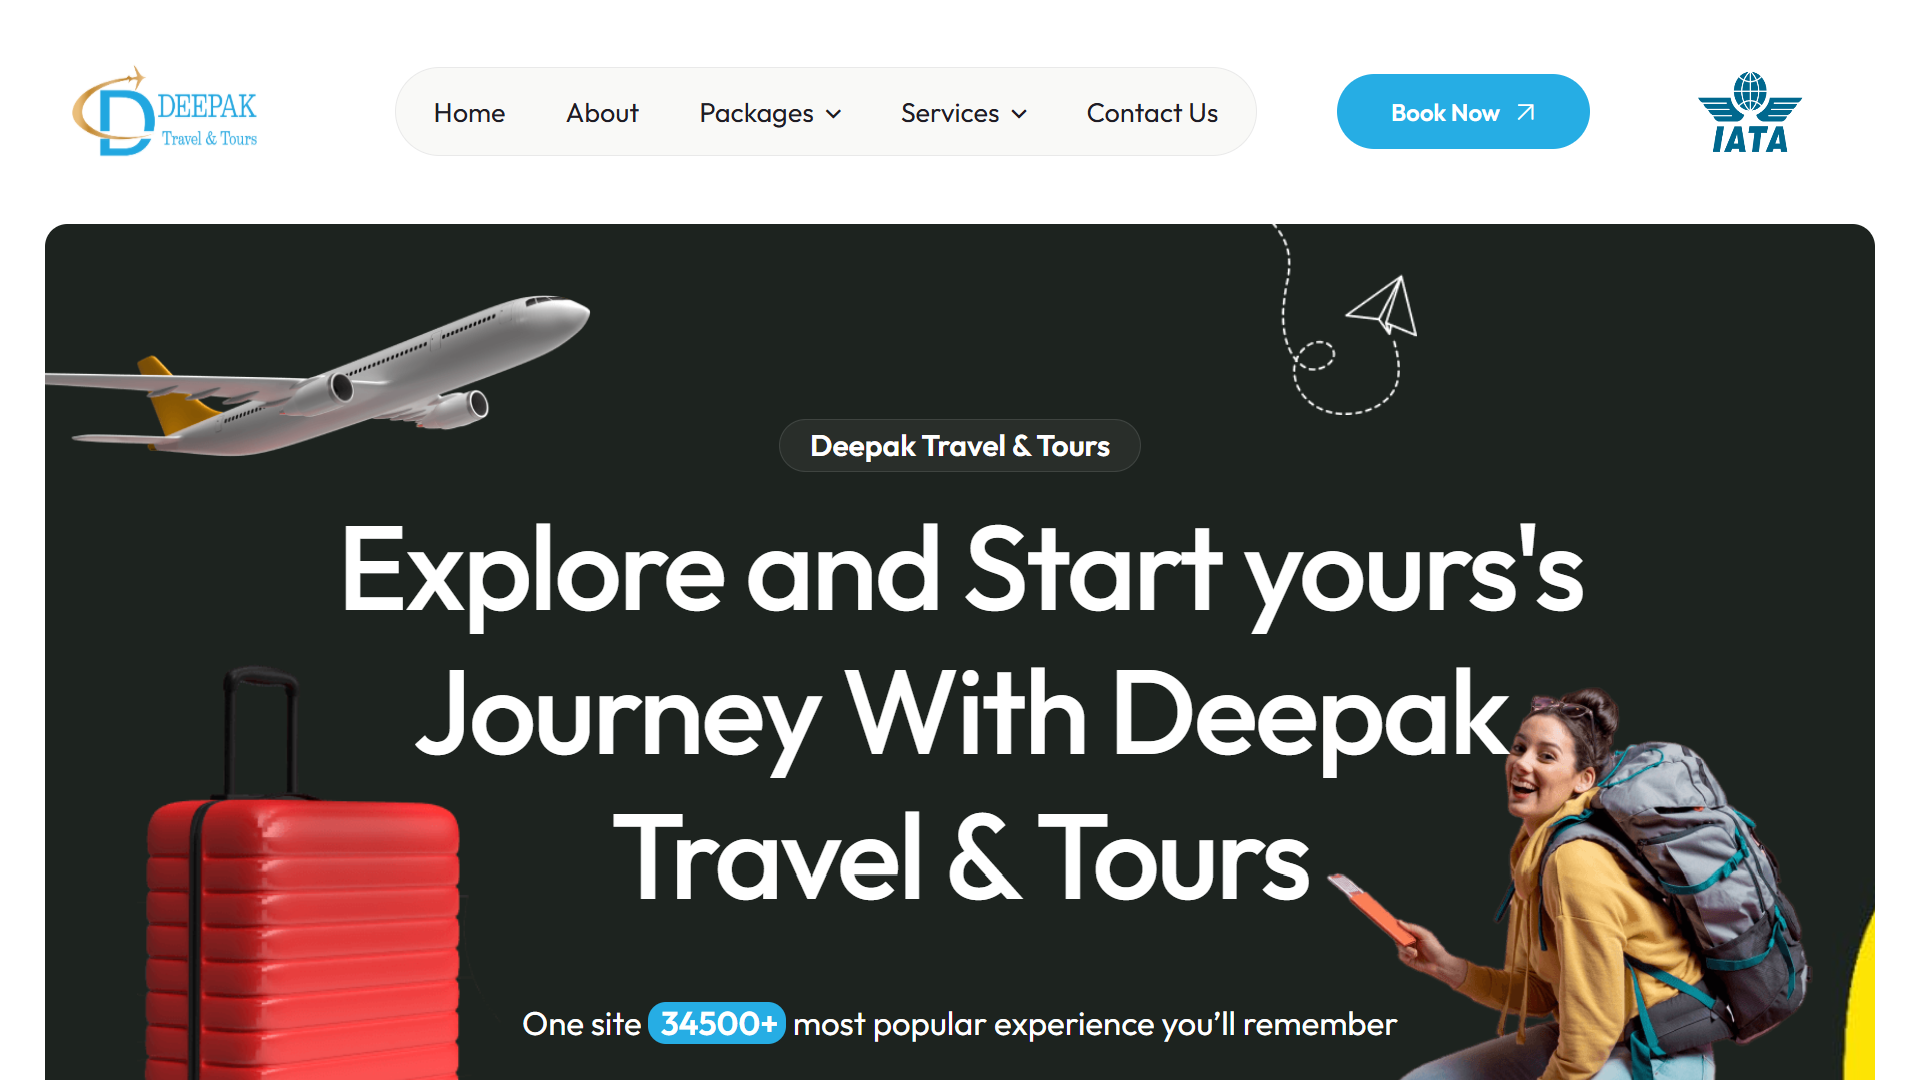Click the arrow icon in Book Now

click(1526, 113)
